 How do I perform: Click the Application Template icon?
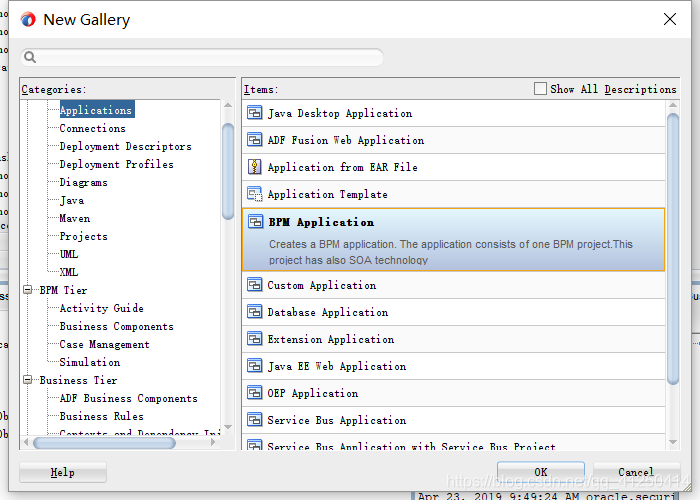254,194
